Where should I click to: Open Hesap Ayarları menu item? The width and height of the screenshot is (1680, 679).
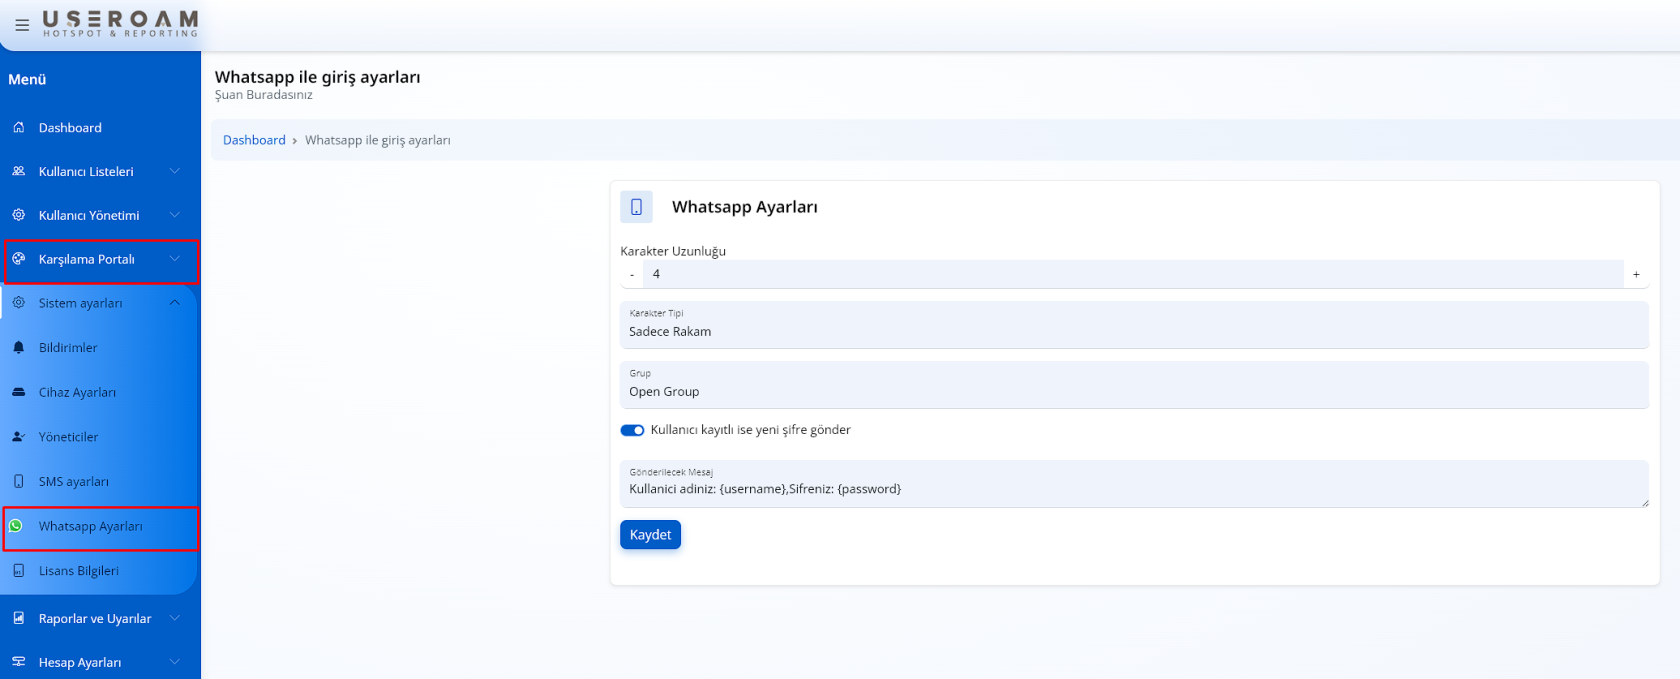80,663
